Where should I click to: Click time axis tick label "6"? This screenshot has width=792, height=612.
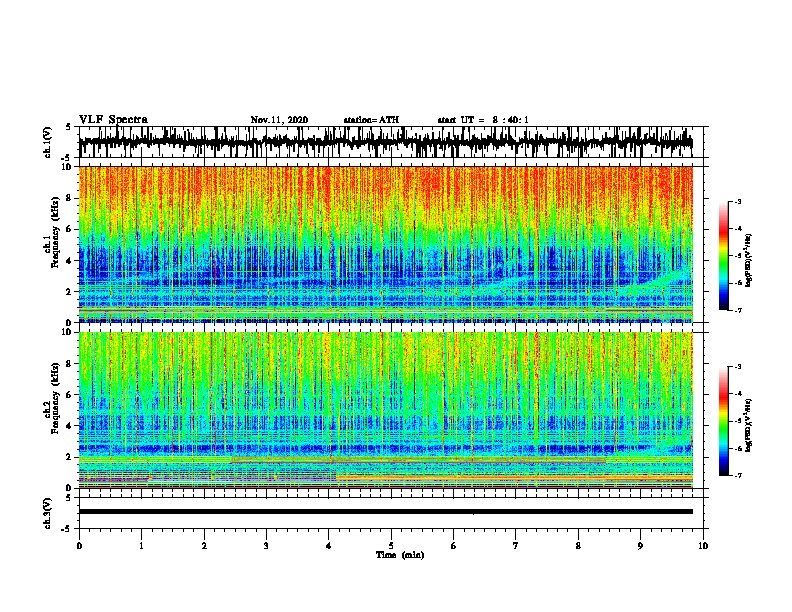coord(454,545)
